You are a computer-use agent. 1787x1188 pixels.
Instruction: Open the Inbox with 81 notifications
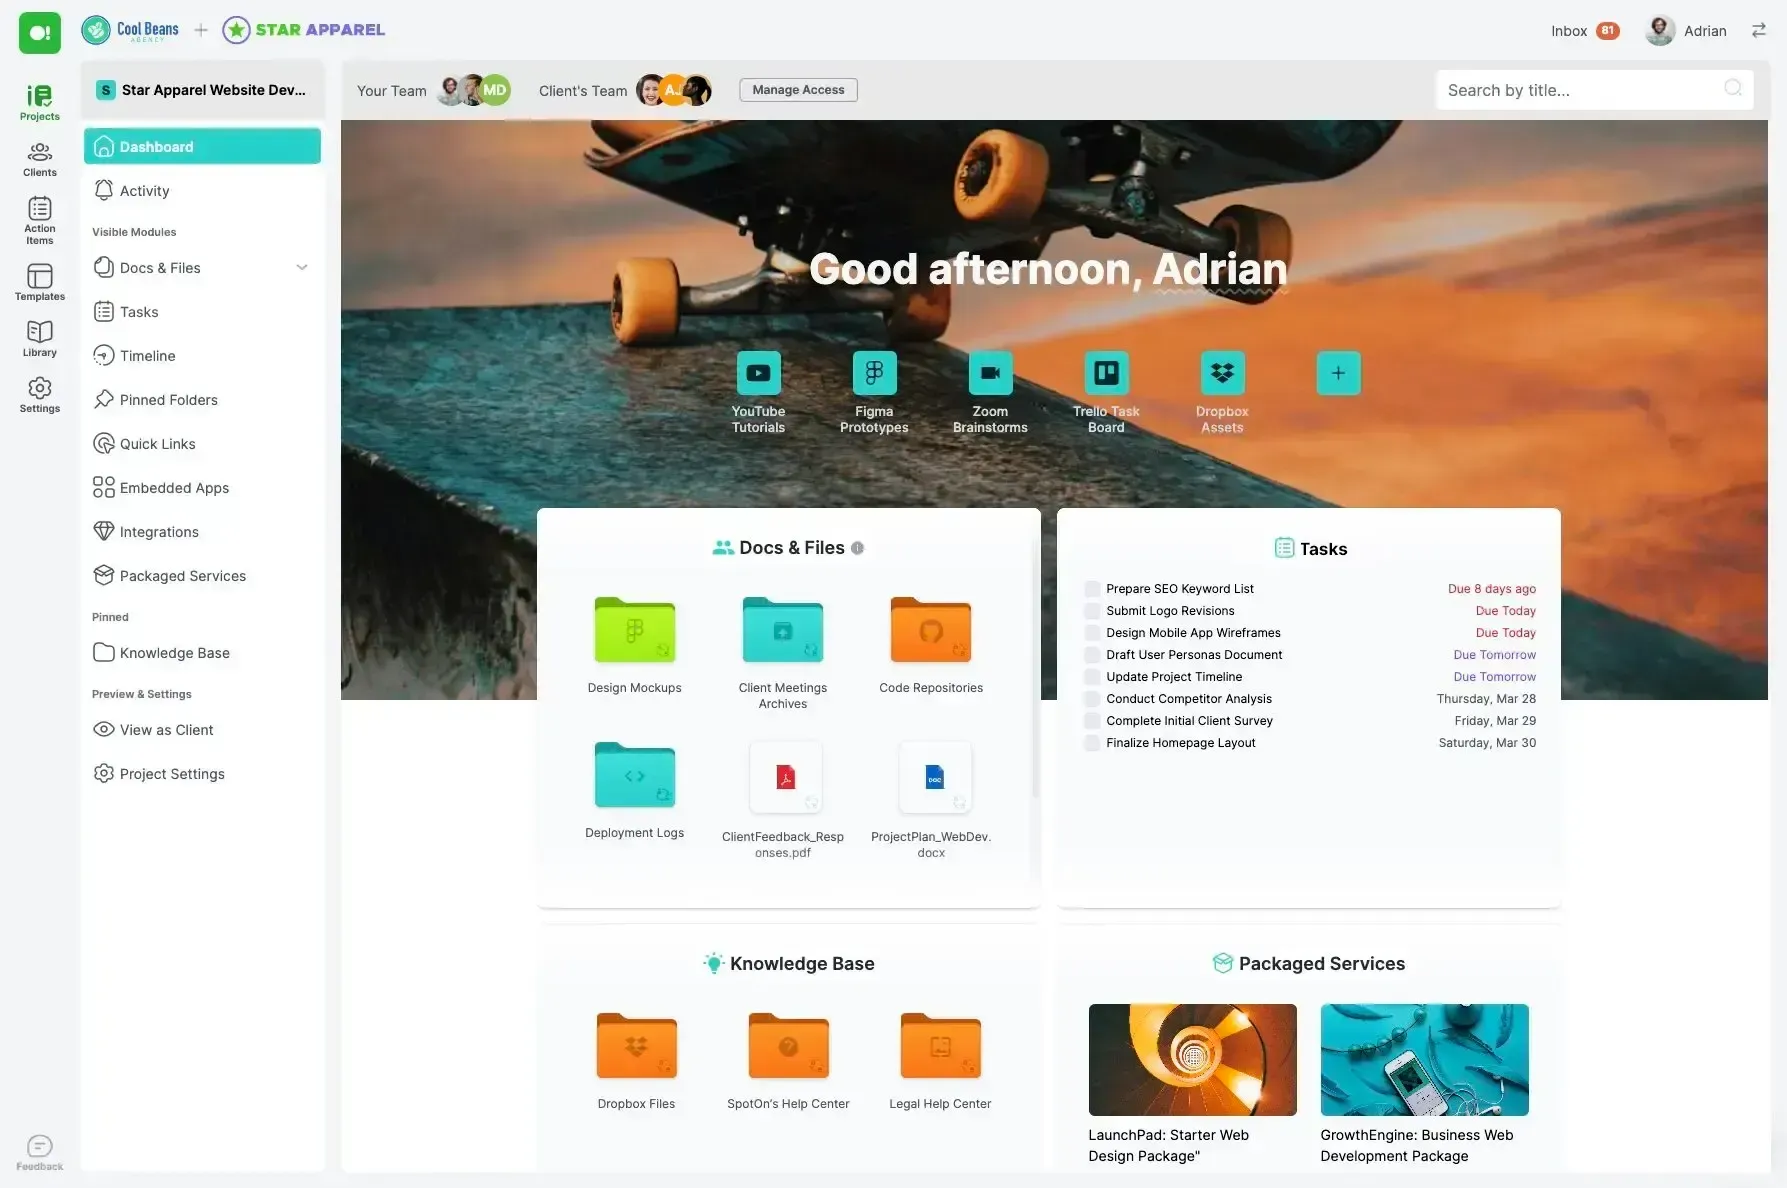click(x=1585, y=31)
